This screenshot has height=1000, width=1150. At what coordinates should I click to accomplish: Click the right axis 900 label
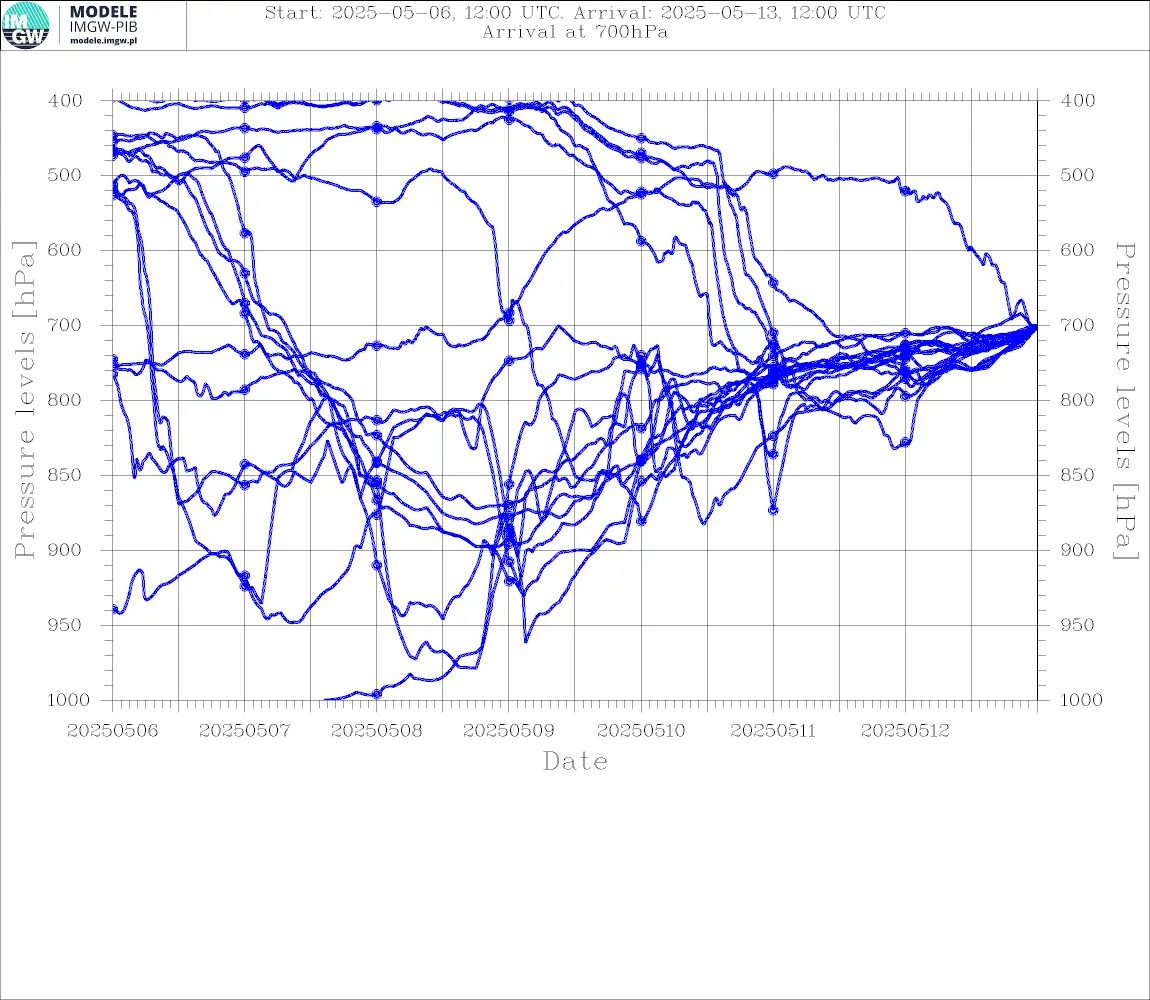tap(1077, 550)
